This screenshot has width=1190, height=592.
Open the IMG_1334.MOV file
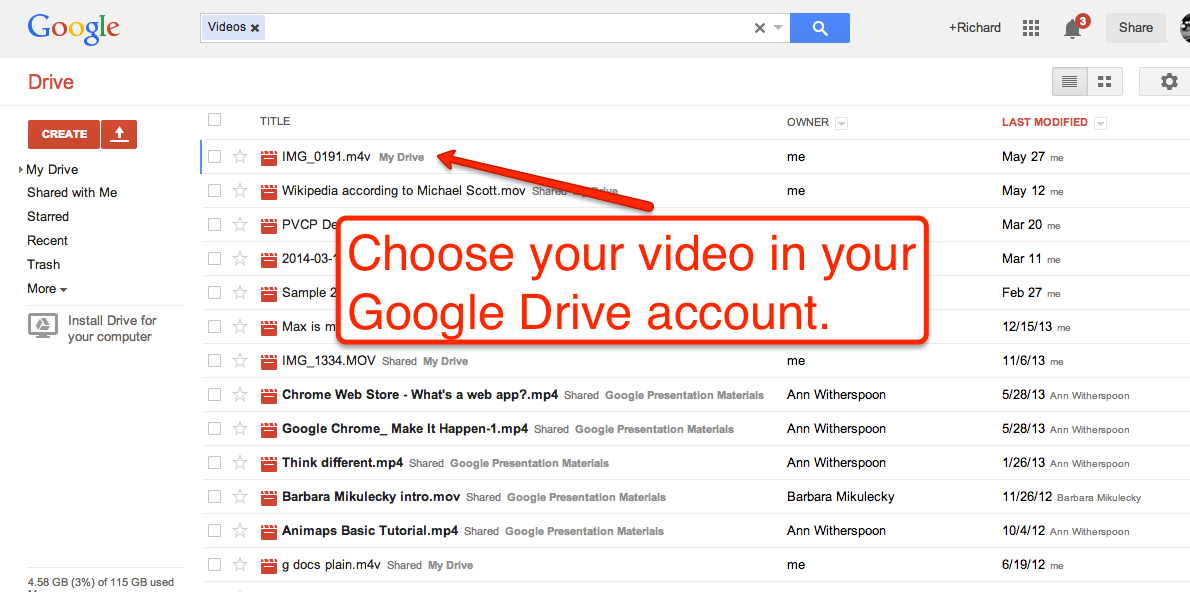click(329, 361)
